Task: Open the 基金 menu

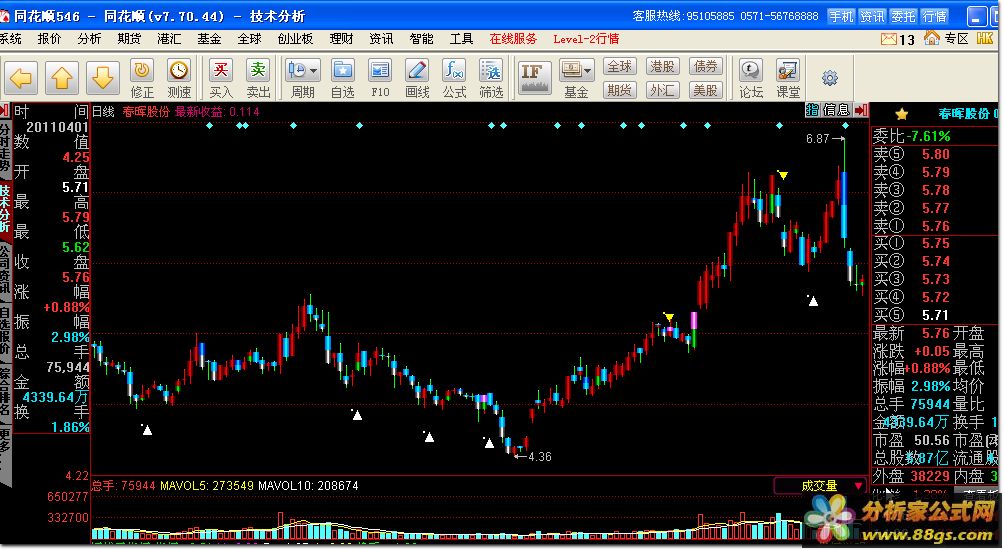Action: pyautogui.click(x=209, y=39)
